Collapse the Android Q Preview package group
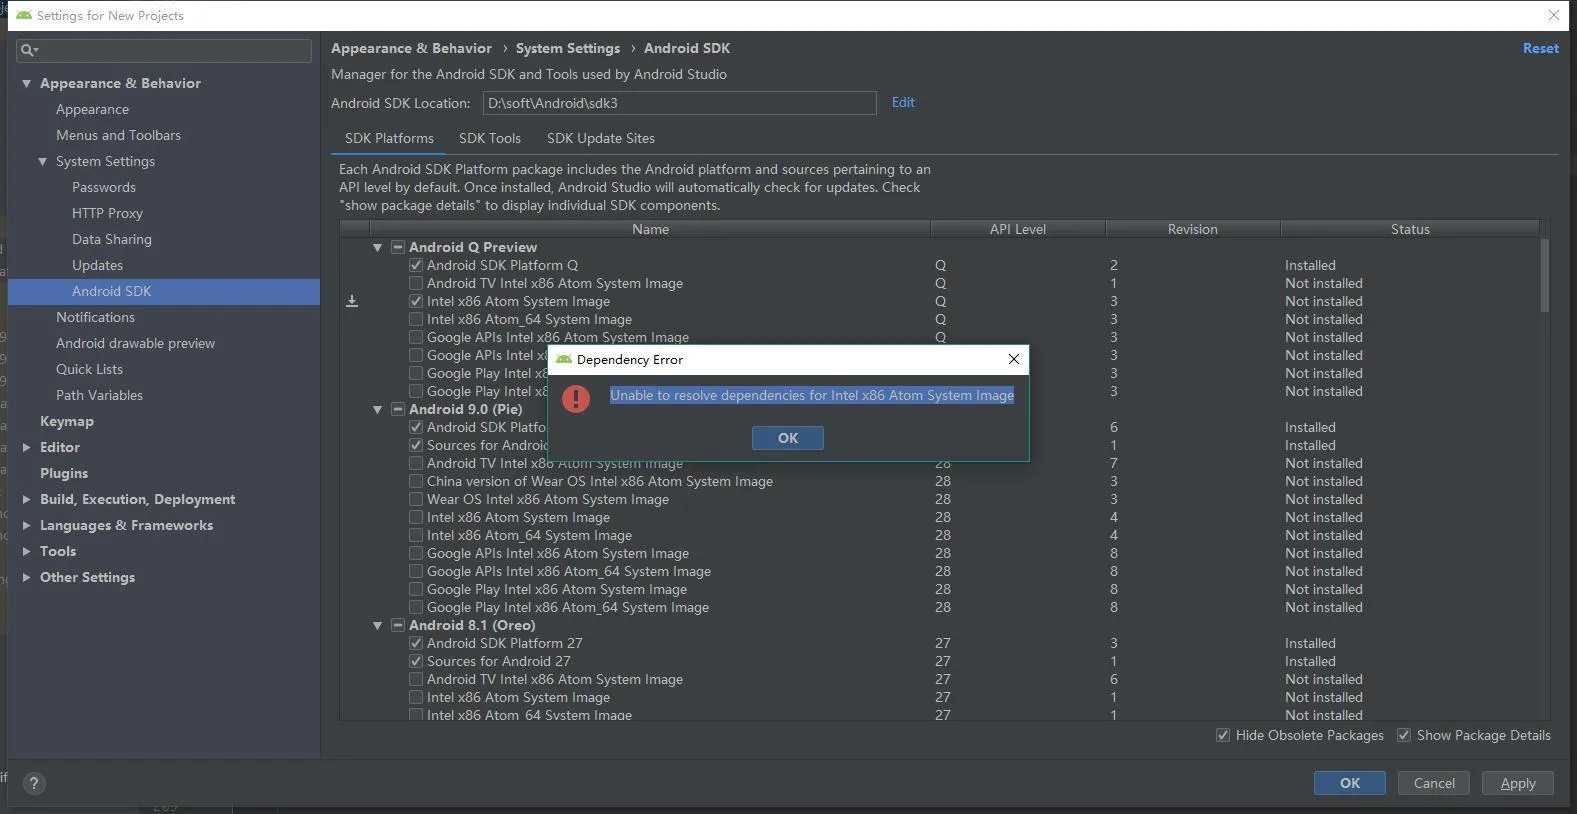The height and width of the screenshot is (814, 1577). (x=378, y=247)
